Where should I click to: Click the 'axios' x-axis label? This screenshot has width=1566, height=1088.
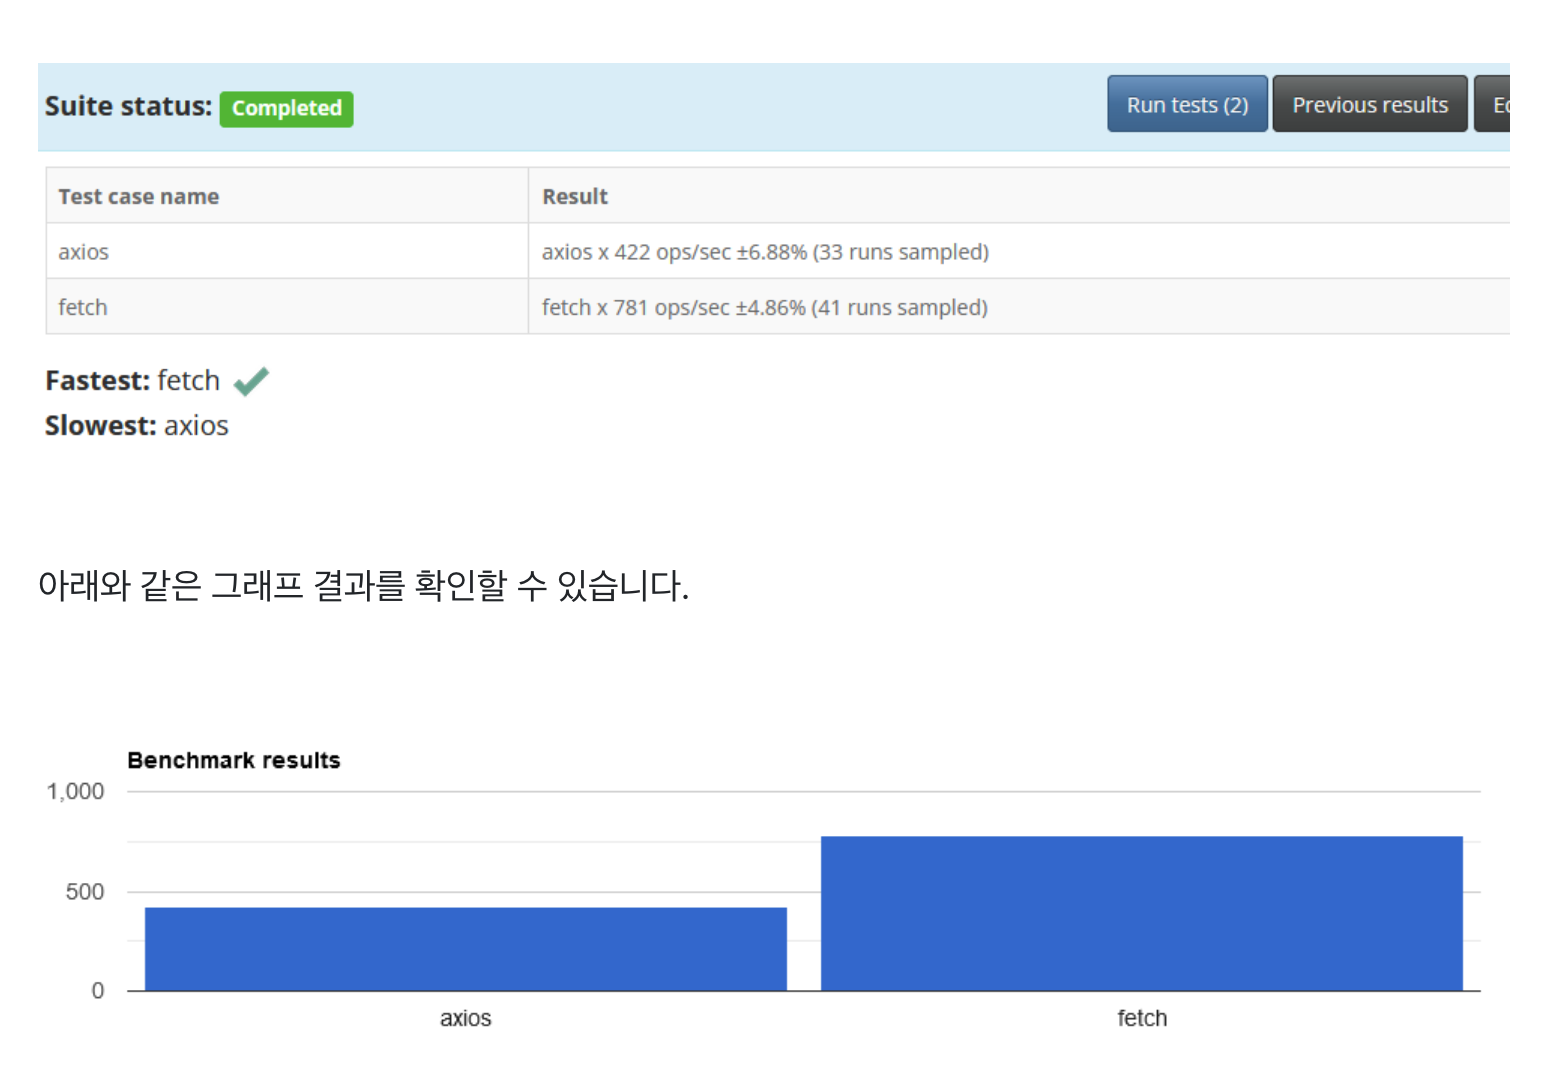click(x=466, y=1018)
